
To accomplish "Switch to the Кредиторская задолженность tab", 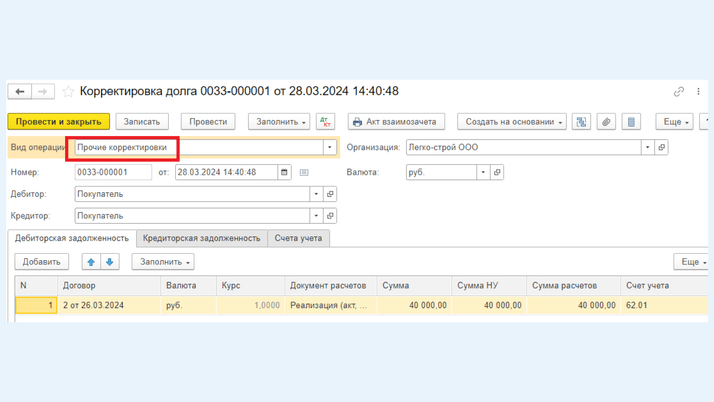I will pos(201,238).
